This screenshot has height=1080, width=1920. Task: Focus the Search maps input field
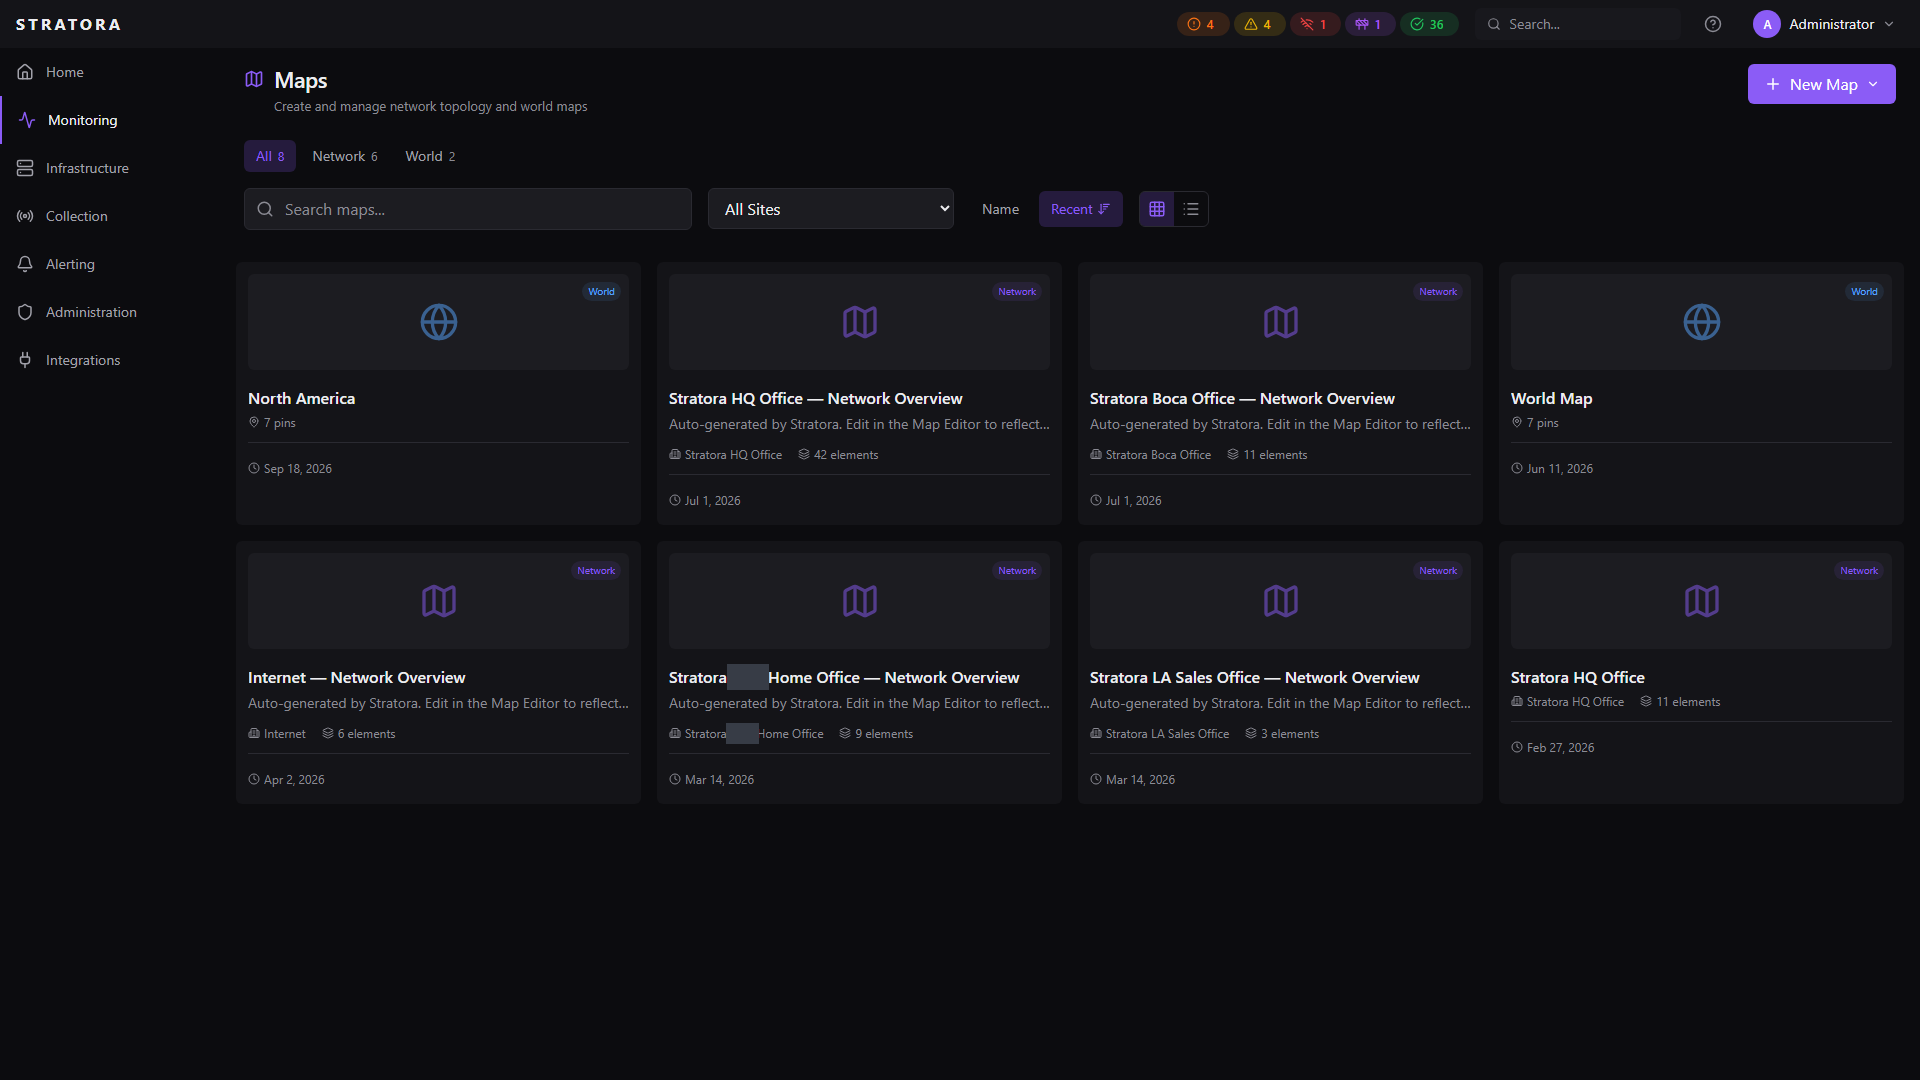coord(468,209)
